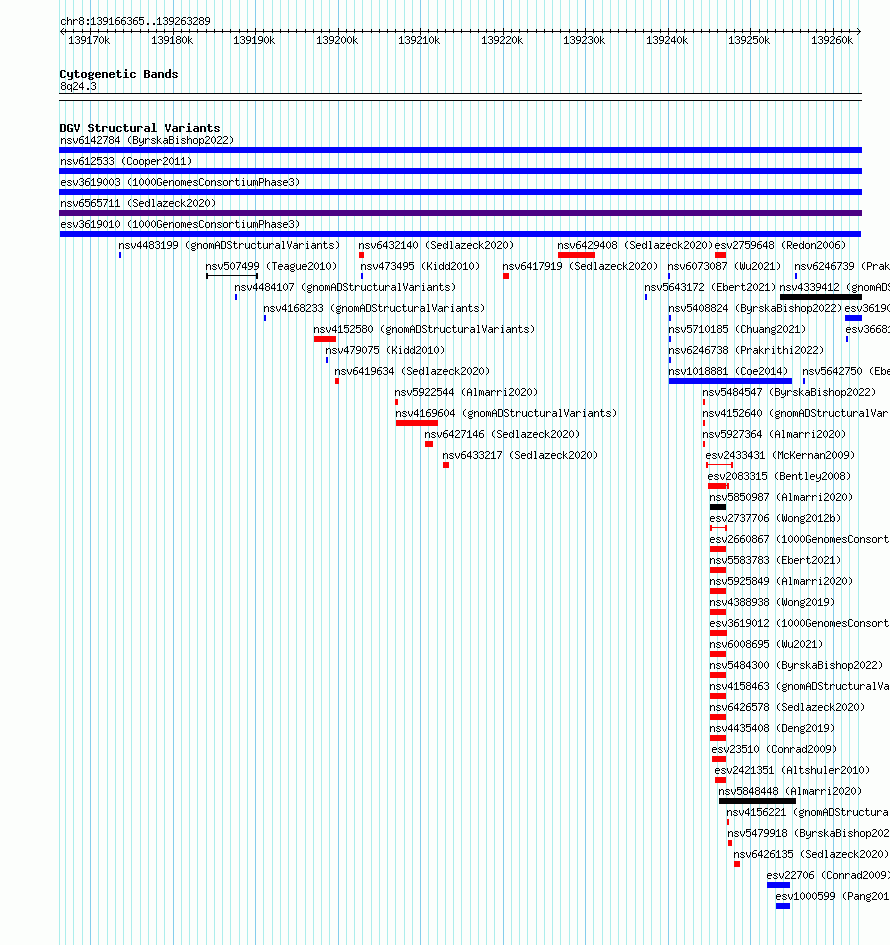The height and width of the screenshot is (945, 890).
Task: Click nsv5927364 (Almarri2020) label
Action: pos(774,435)
